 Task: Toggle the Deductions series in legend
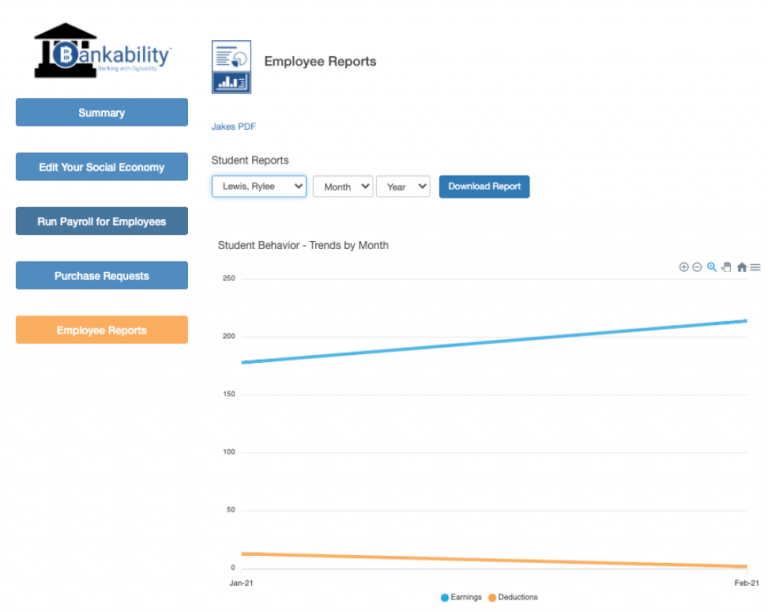point(512,597)
